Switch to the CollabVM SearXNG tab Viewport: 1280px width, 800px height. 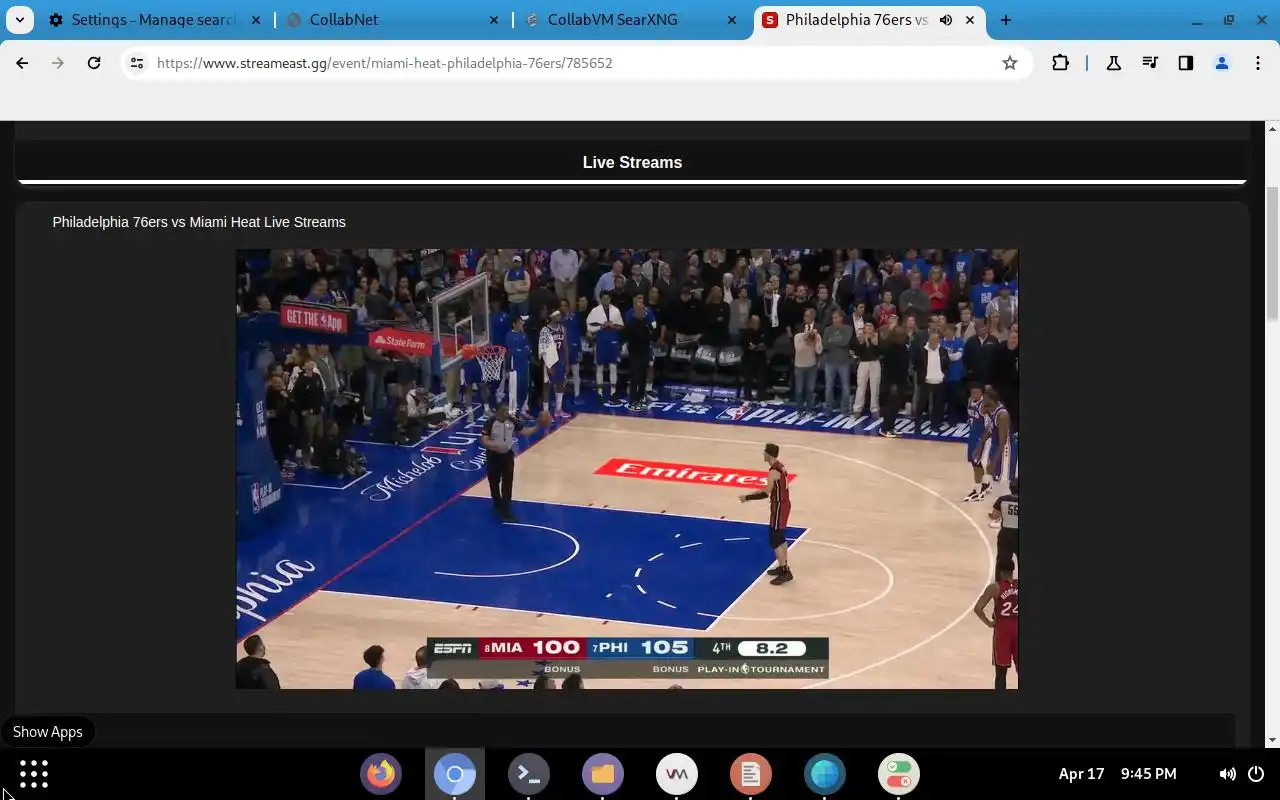coord(632,20)
